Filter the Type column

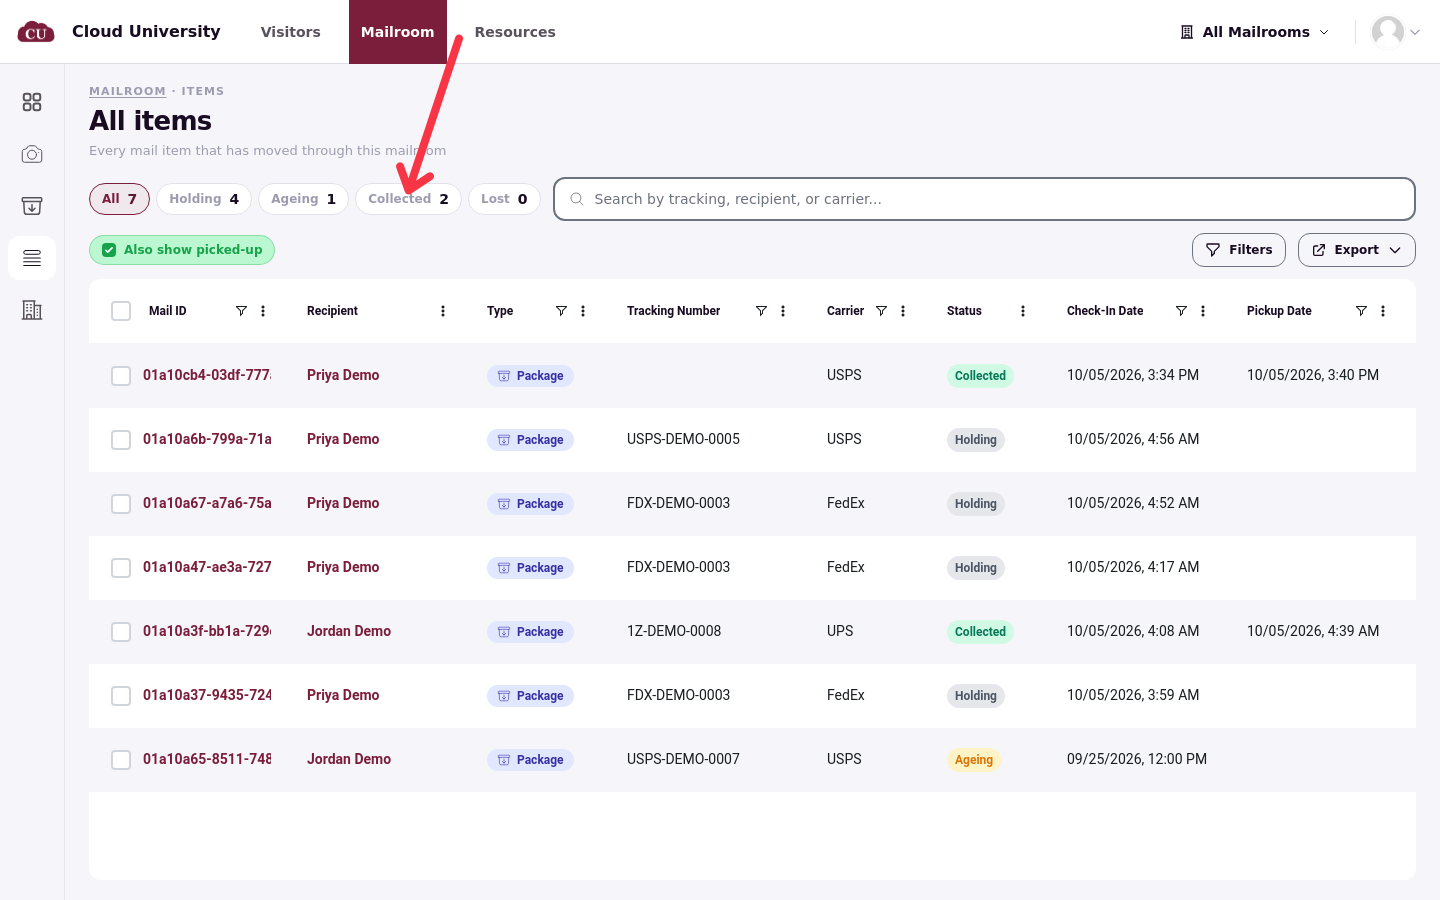click(x=561, y=311)
